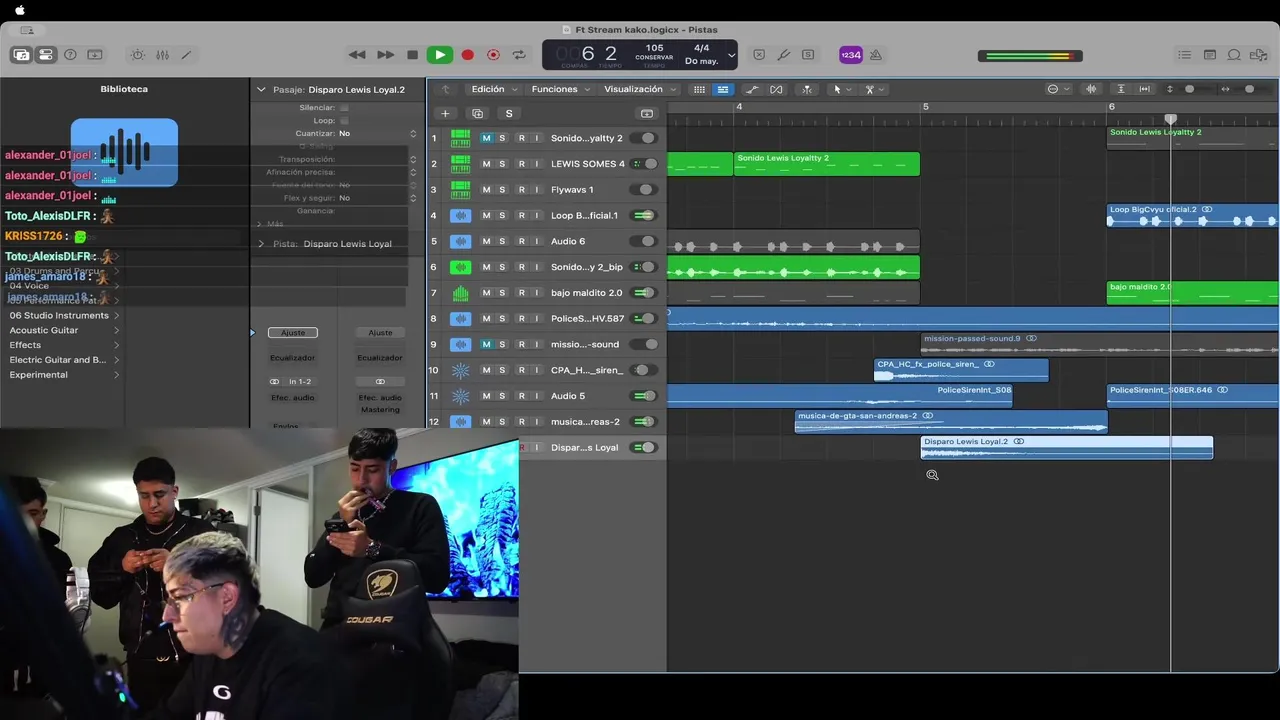Click the Solo S icon in control bar

[x=808, y=55]
